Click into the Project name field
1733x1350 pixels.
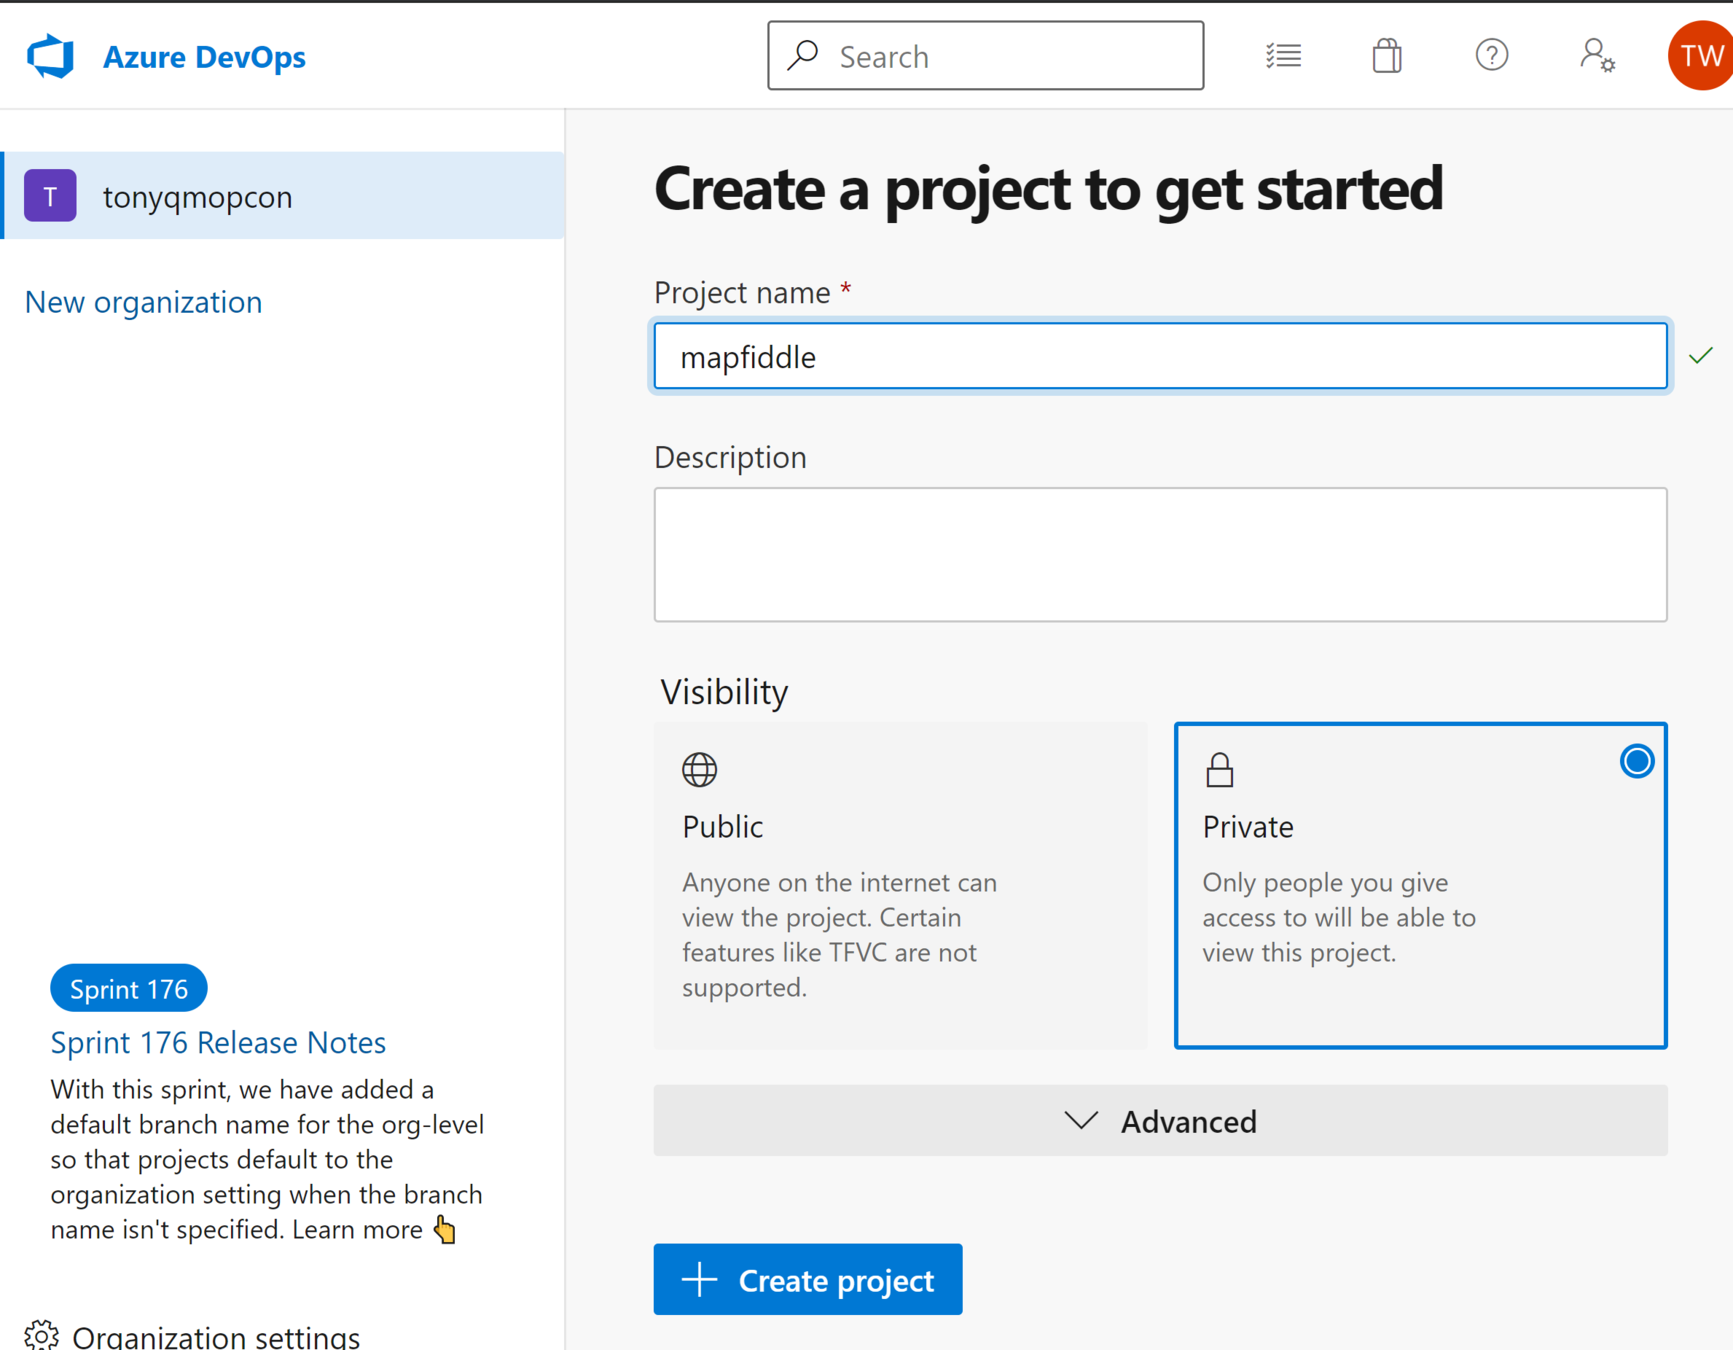point(1160,356)
